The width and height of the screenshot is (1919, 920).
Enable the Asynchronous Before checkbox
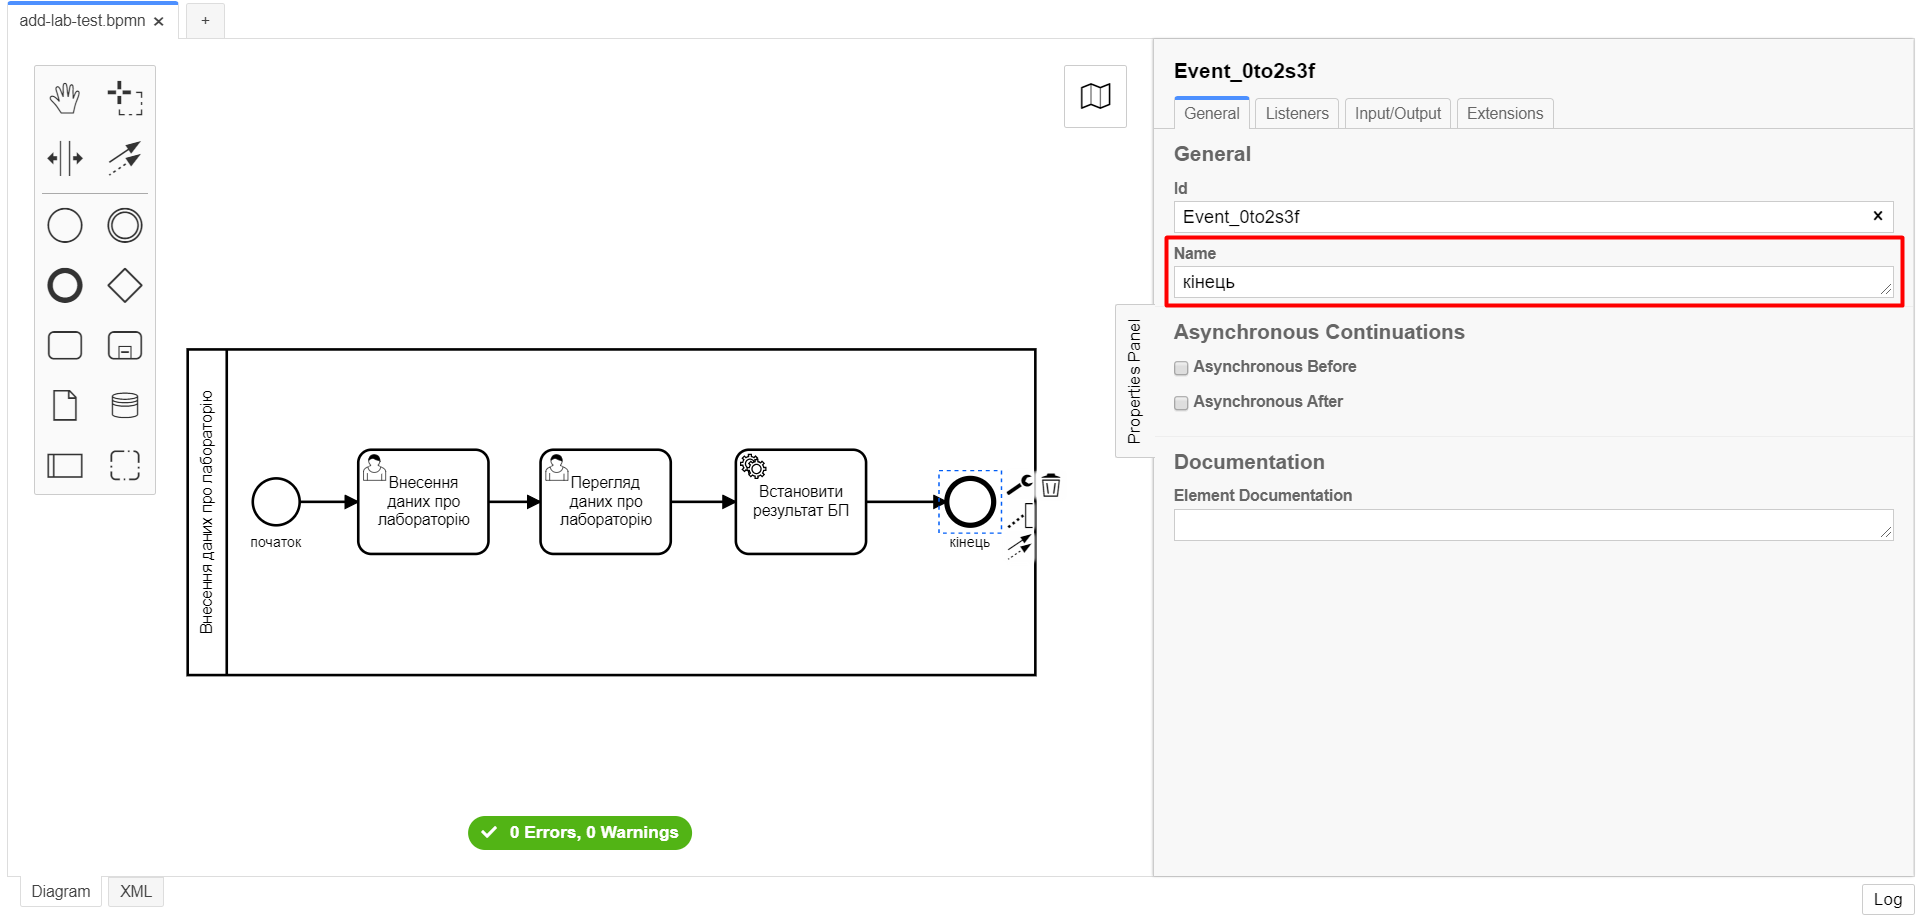[x=1181, y=368]
